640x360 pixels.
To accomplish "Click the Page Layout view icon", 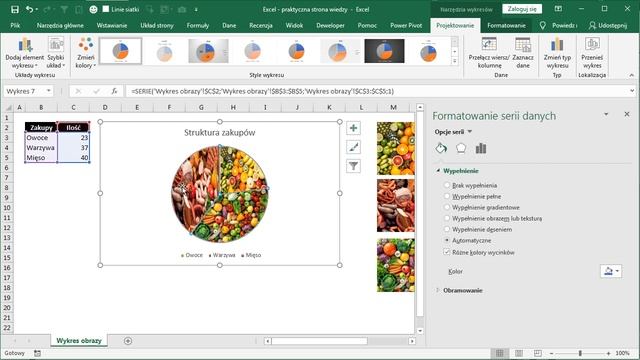I will coord(519,353).
